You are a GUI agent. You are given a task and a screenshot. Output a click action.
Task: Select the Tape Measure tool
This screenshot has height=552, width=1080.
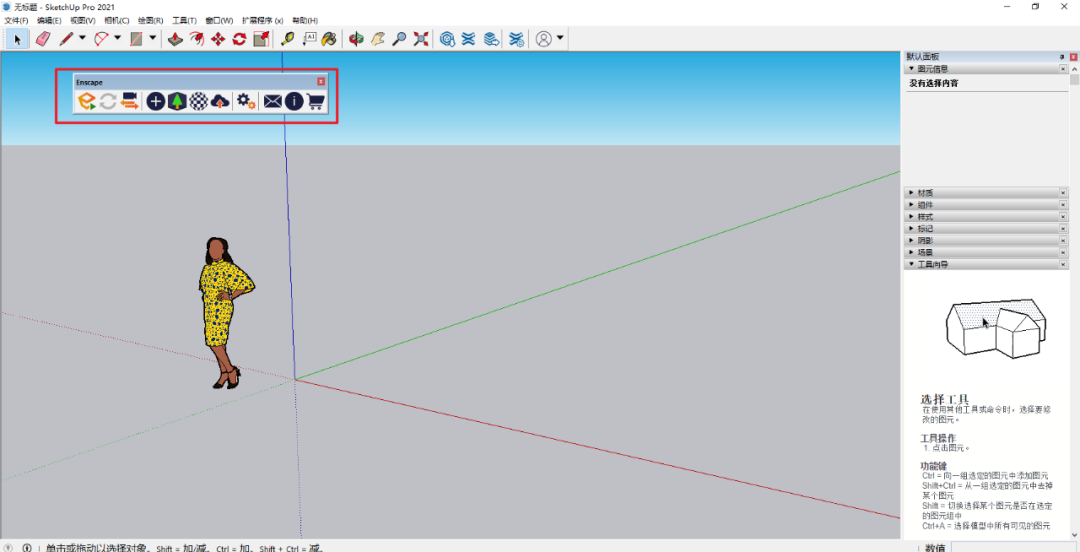tap(288, 39)
